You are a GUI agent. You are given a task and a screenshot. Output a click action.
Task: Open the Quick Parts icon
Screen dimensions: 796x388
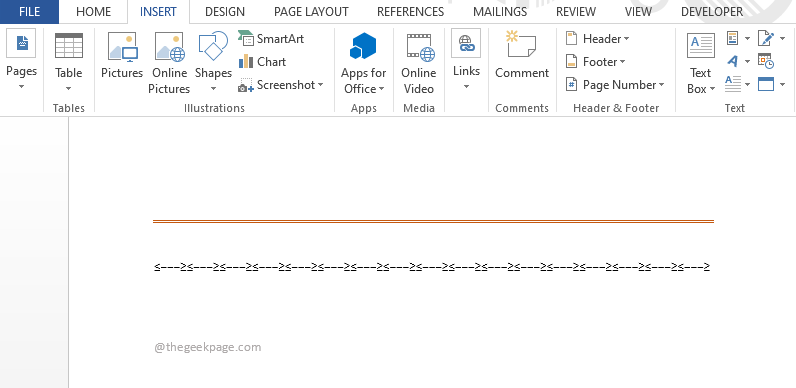click(x=733, y=39)
